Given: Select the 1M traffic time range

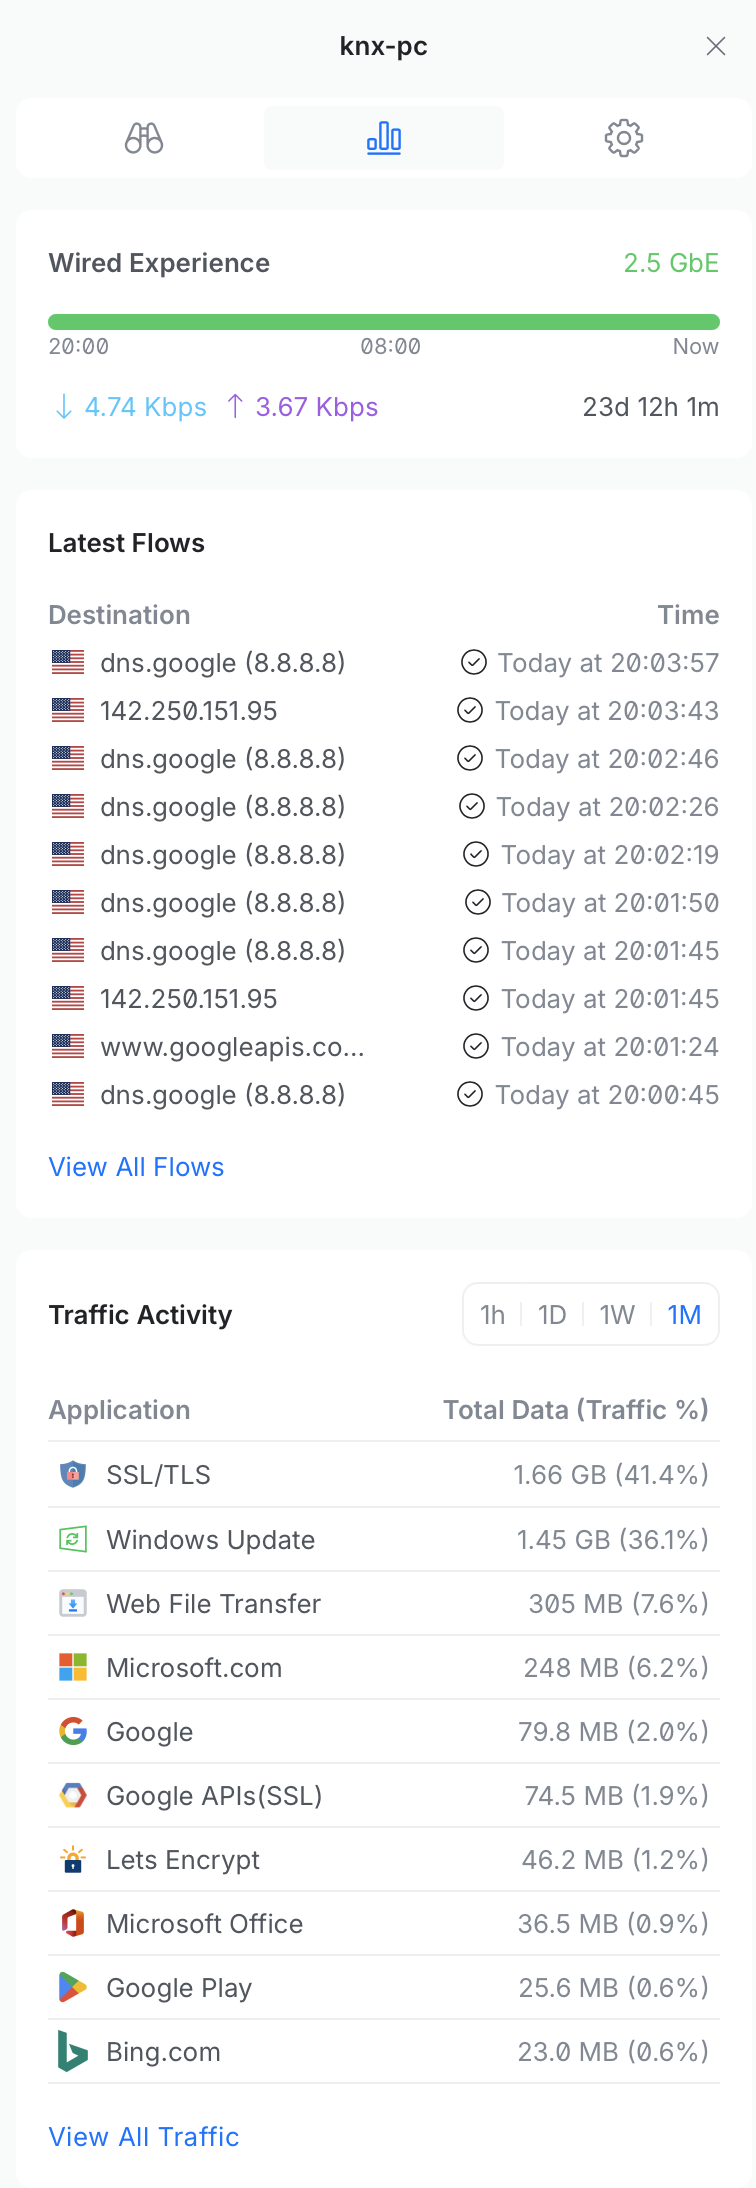Looking at the screenshot, I should [684, 1314].
